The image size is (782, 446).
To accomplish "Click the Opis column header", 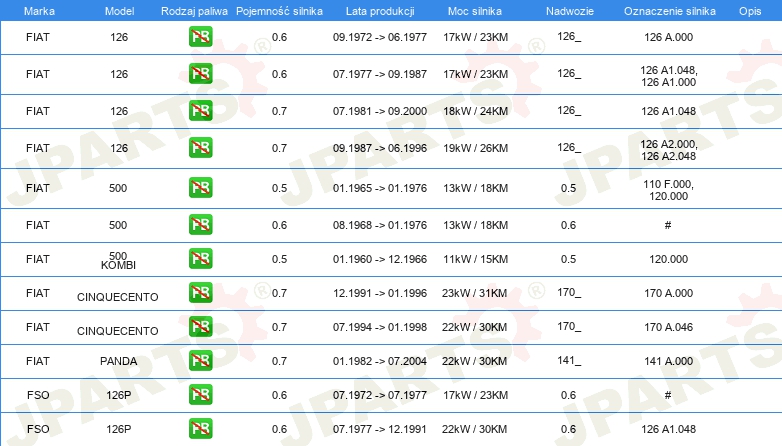I will tap(750, 11).
